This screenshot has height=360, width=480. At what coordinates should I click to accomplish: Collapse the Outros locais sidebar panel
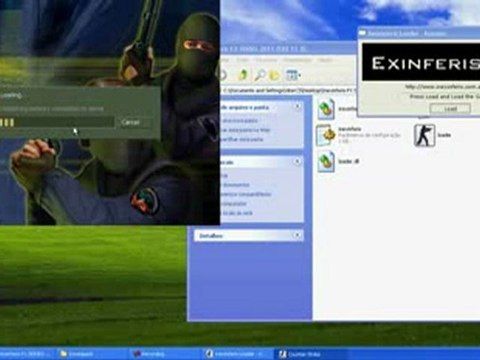click(x=297, y=162)
